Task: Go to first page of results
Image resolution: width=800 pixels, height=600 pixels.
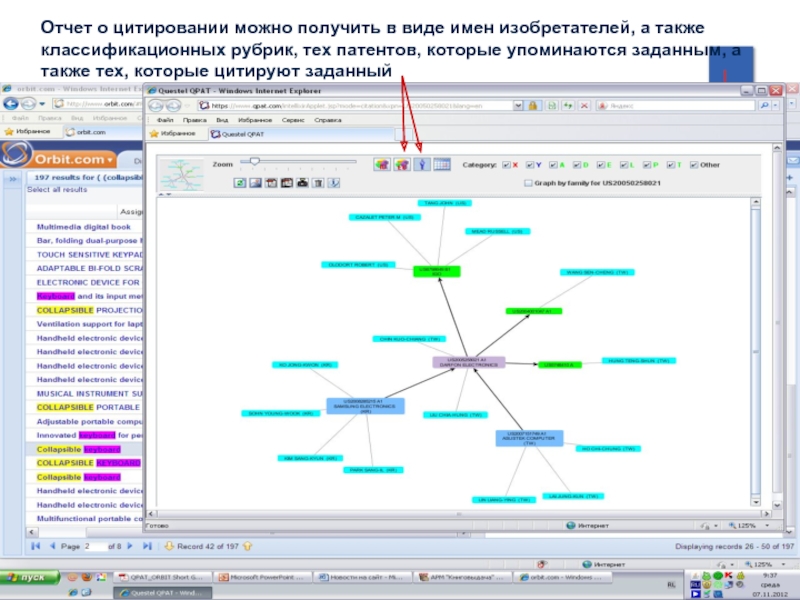Action: point(35,546)
